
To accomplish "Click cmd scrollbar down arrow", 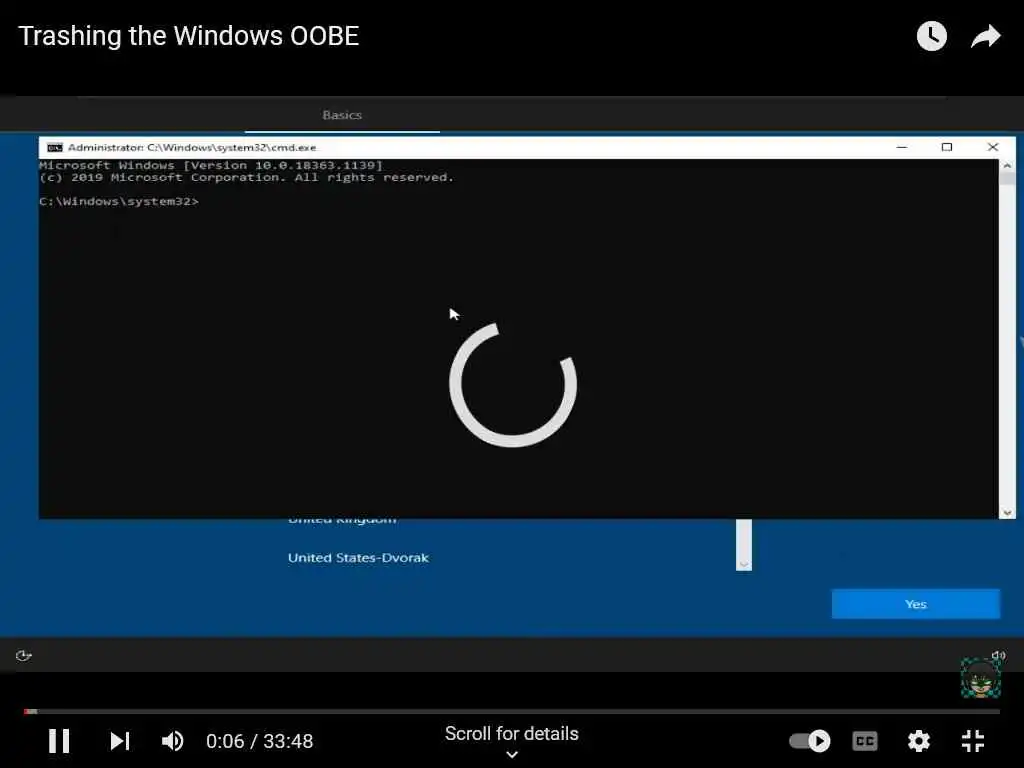I will tap(1007, 513).
